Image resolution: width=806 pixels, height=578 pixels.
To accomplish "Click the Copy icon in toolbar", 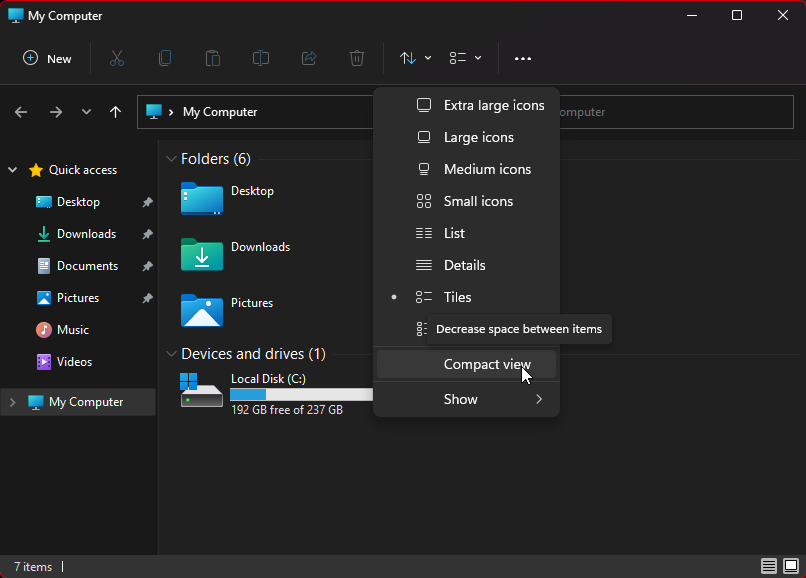I will (x=165, y=58).
